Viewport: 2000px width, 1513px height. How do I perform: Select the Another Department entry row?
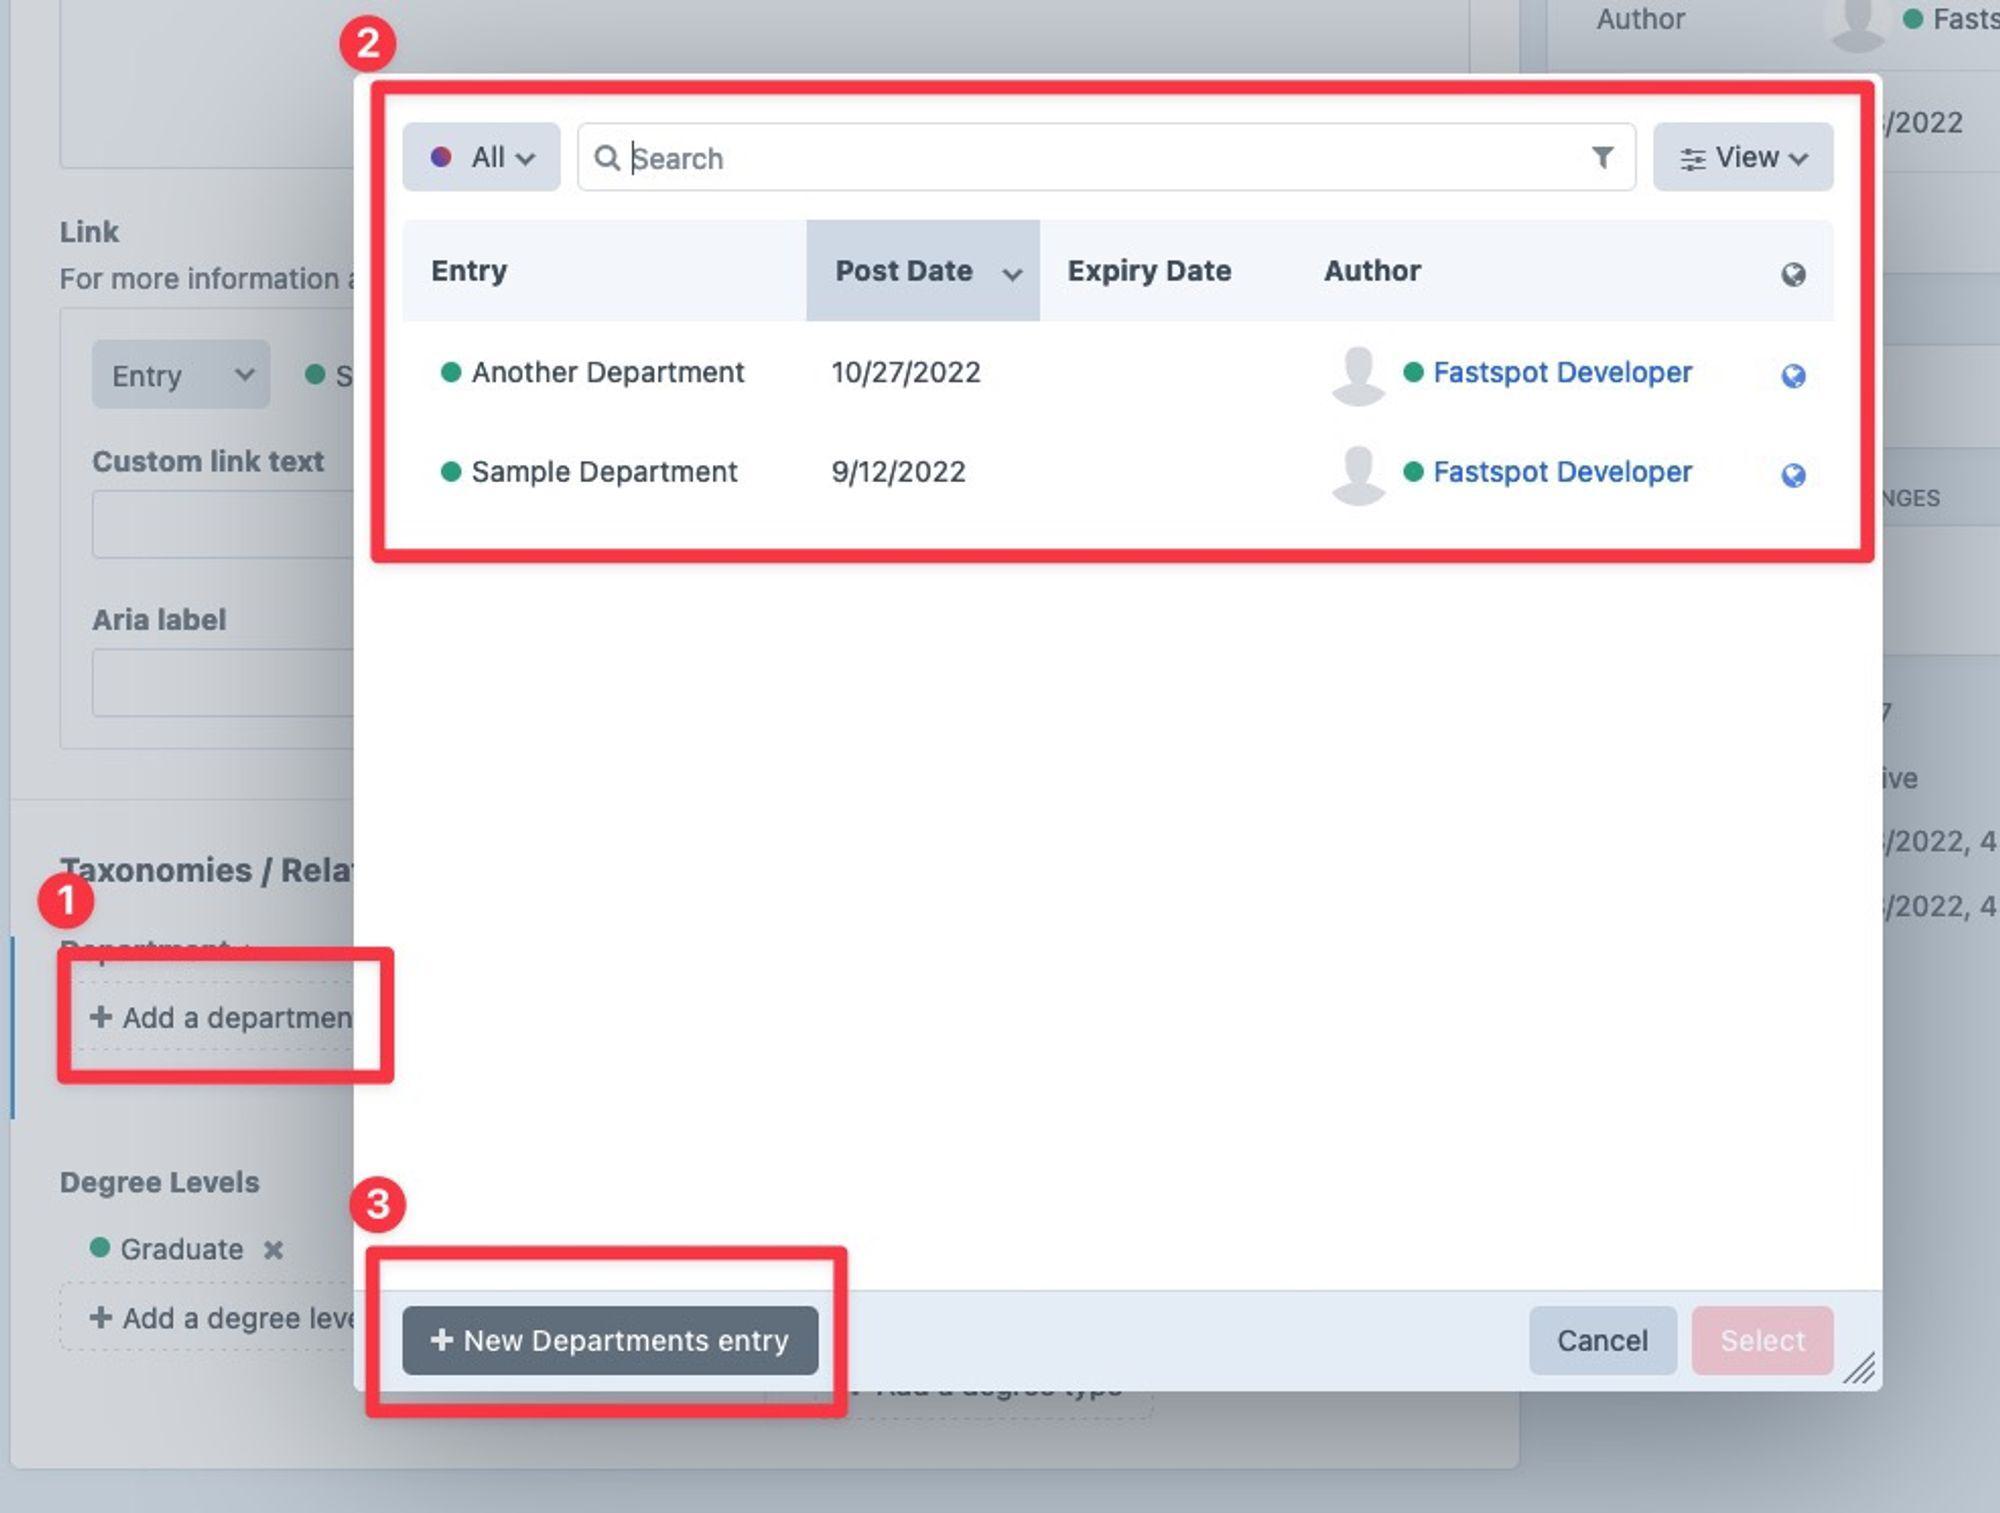tap(607, 372)
